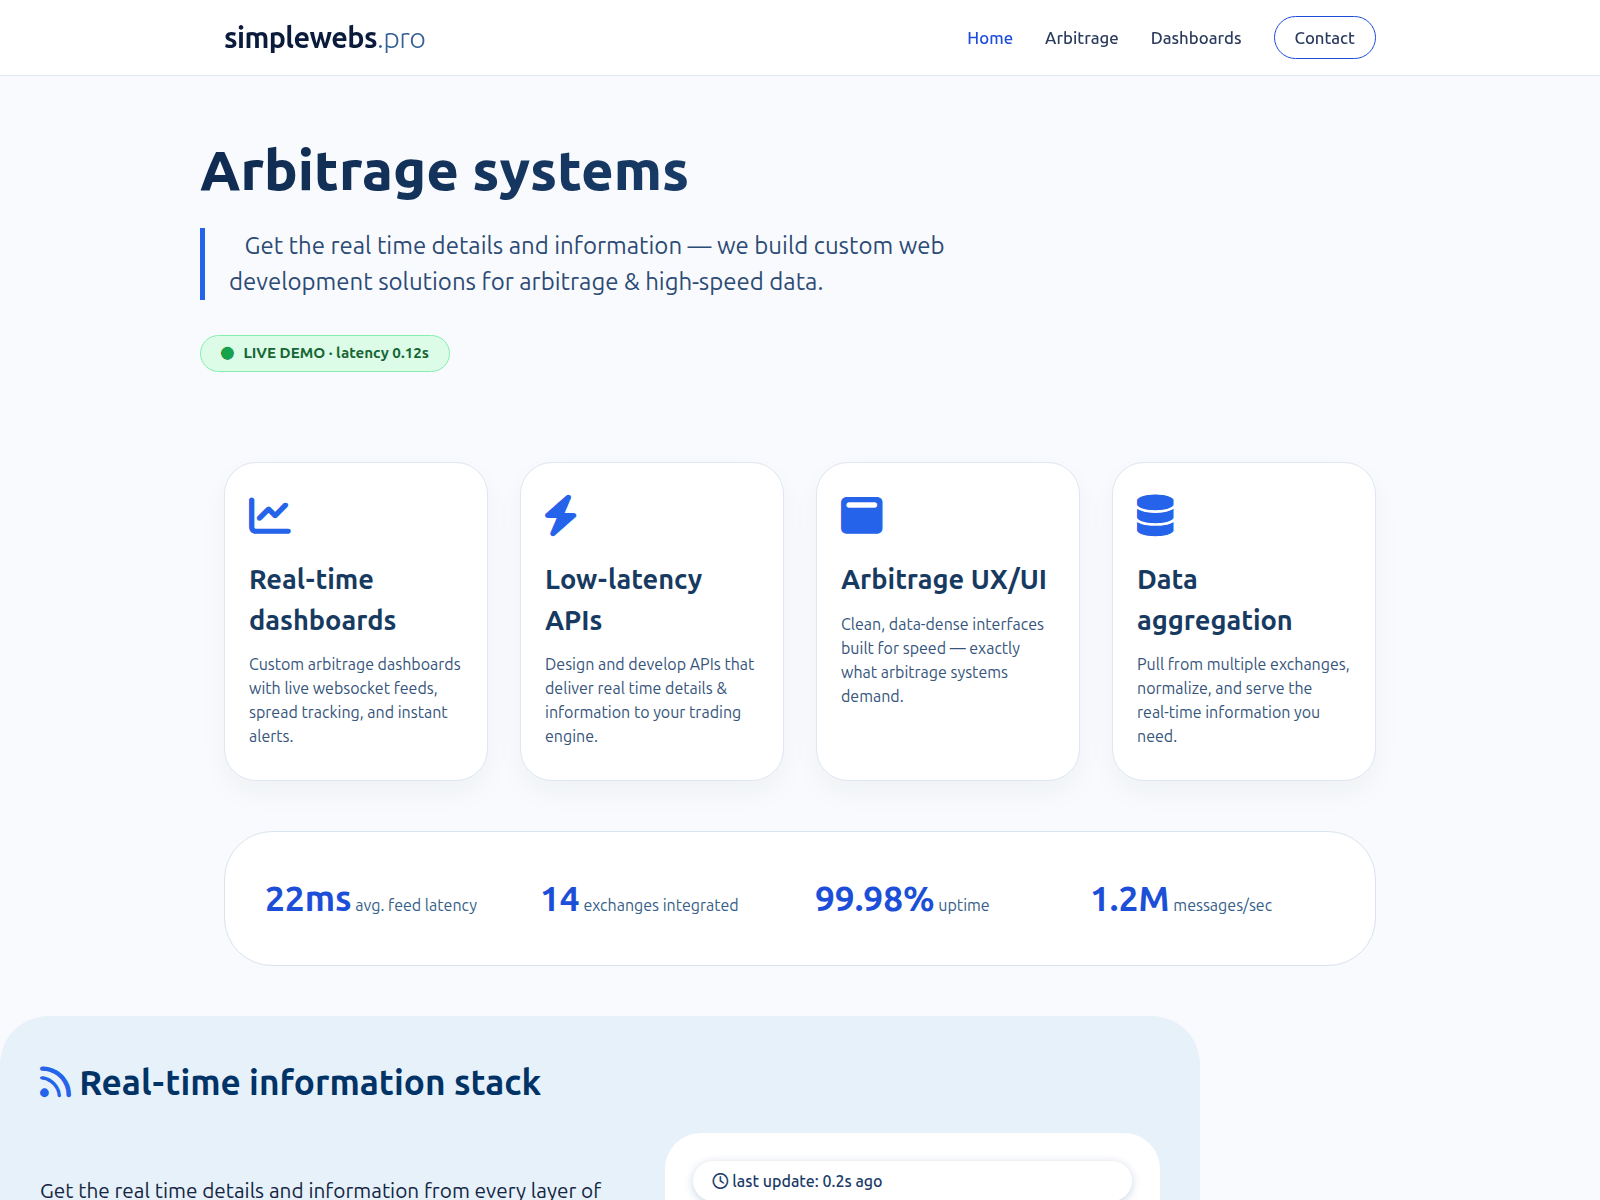Screen dimensions: 1600x1200
Task: Click the 99.98% uptime stat
Action: tap(902, 899)
